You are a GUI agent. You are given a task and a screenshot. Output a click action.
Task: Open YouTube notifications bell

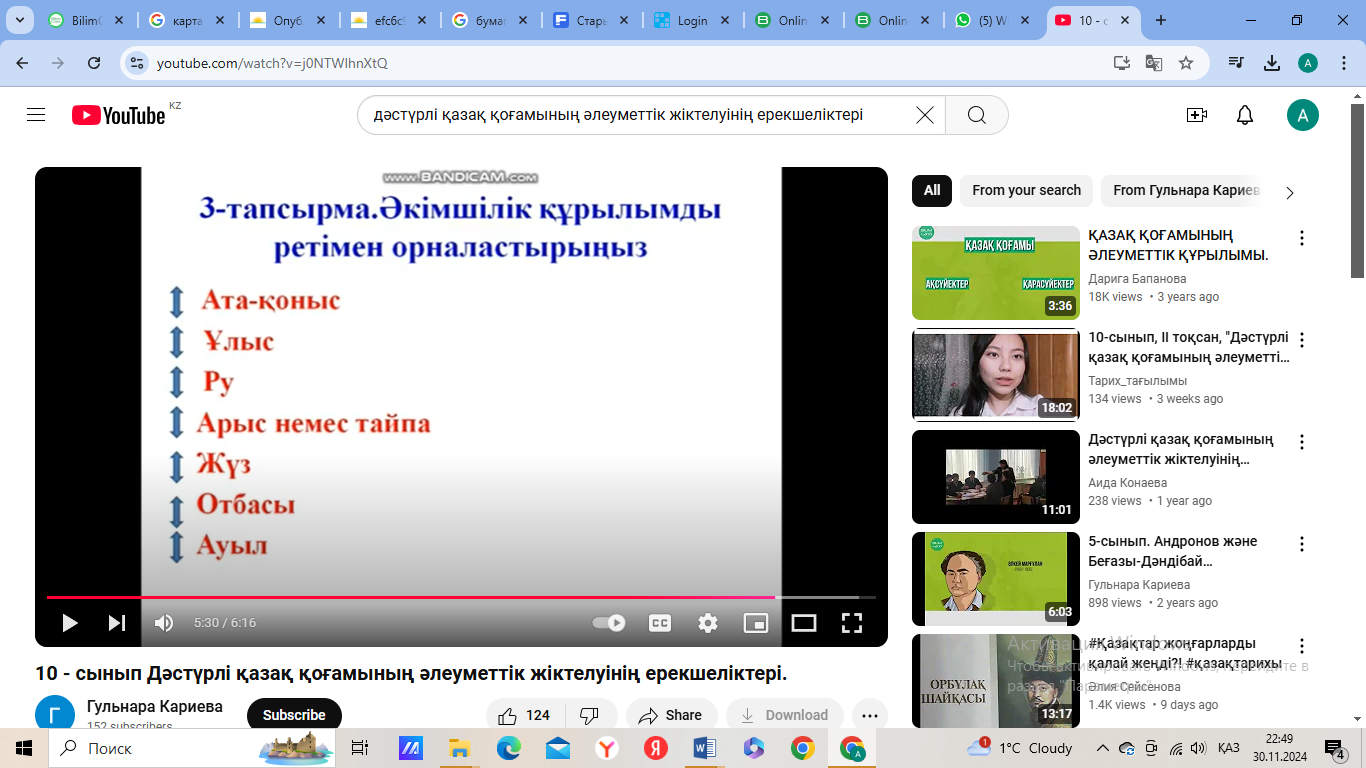click(x=1244, y=115)
